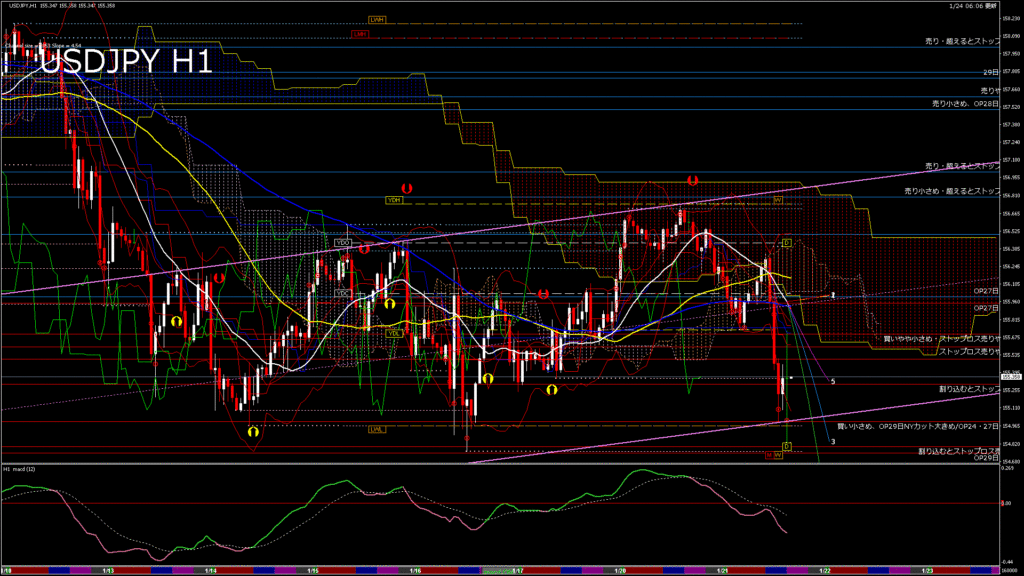Click the 157.100 price on price axis

pyautogui.click(x=1011, y=159)
